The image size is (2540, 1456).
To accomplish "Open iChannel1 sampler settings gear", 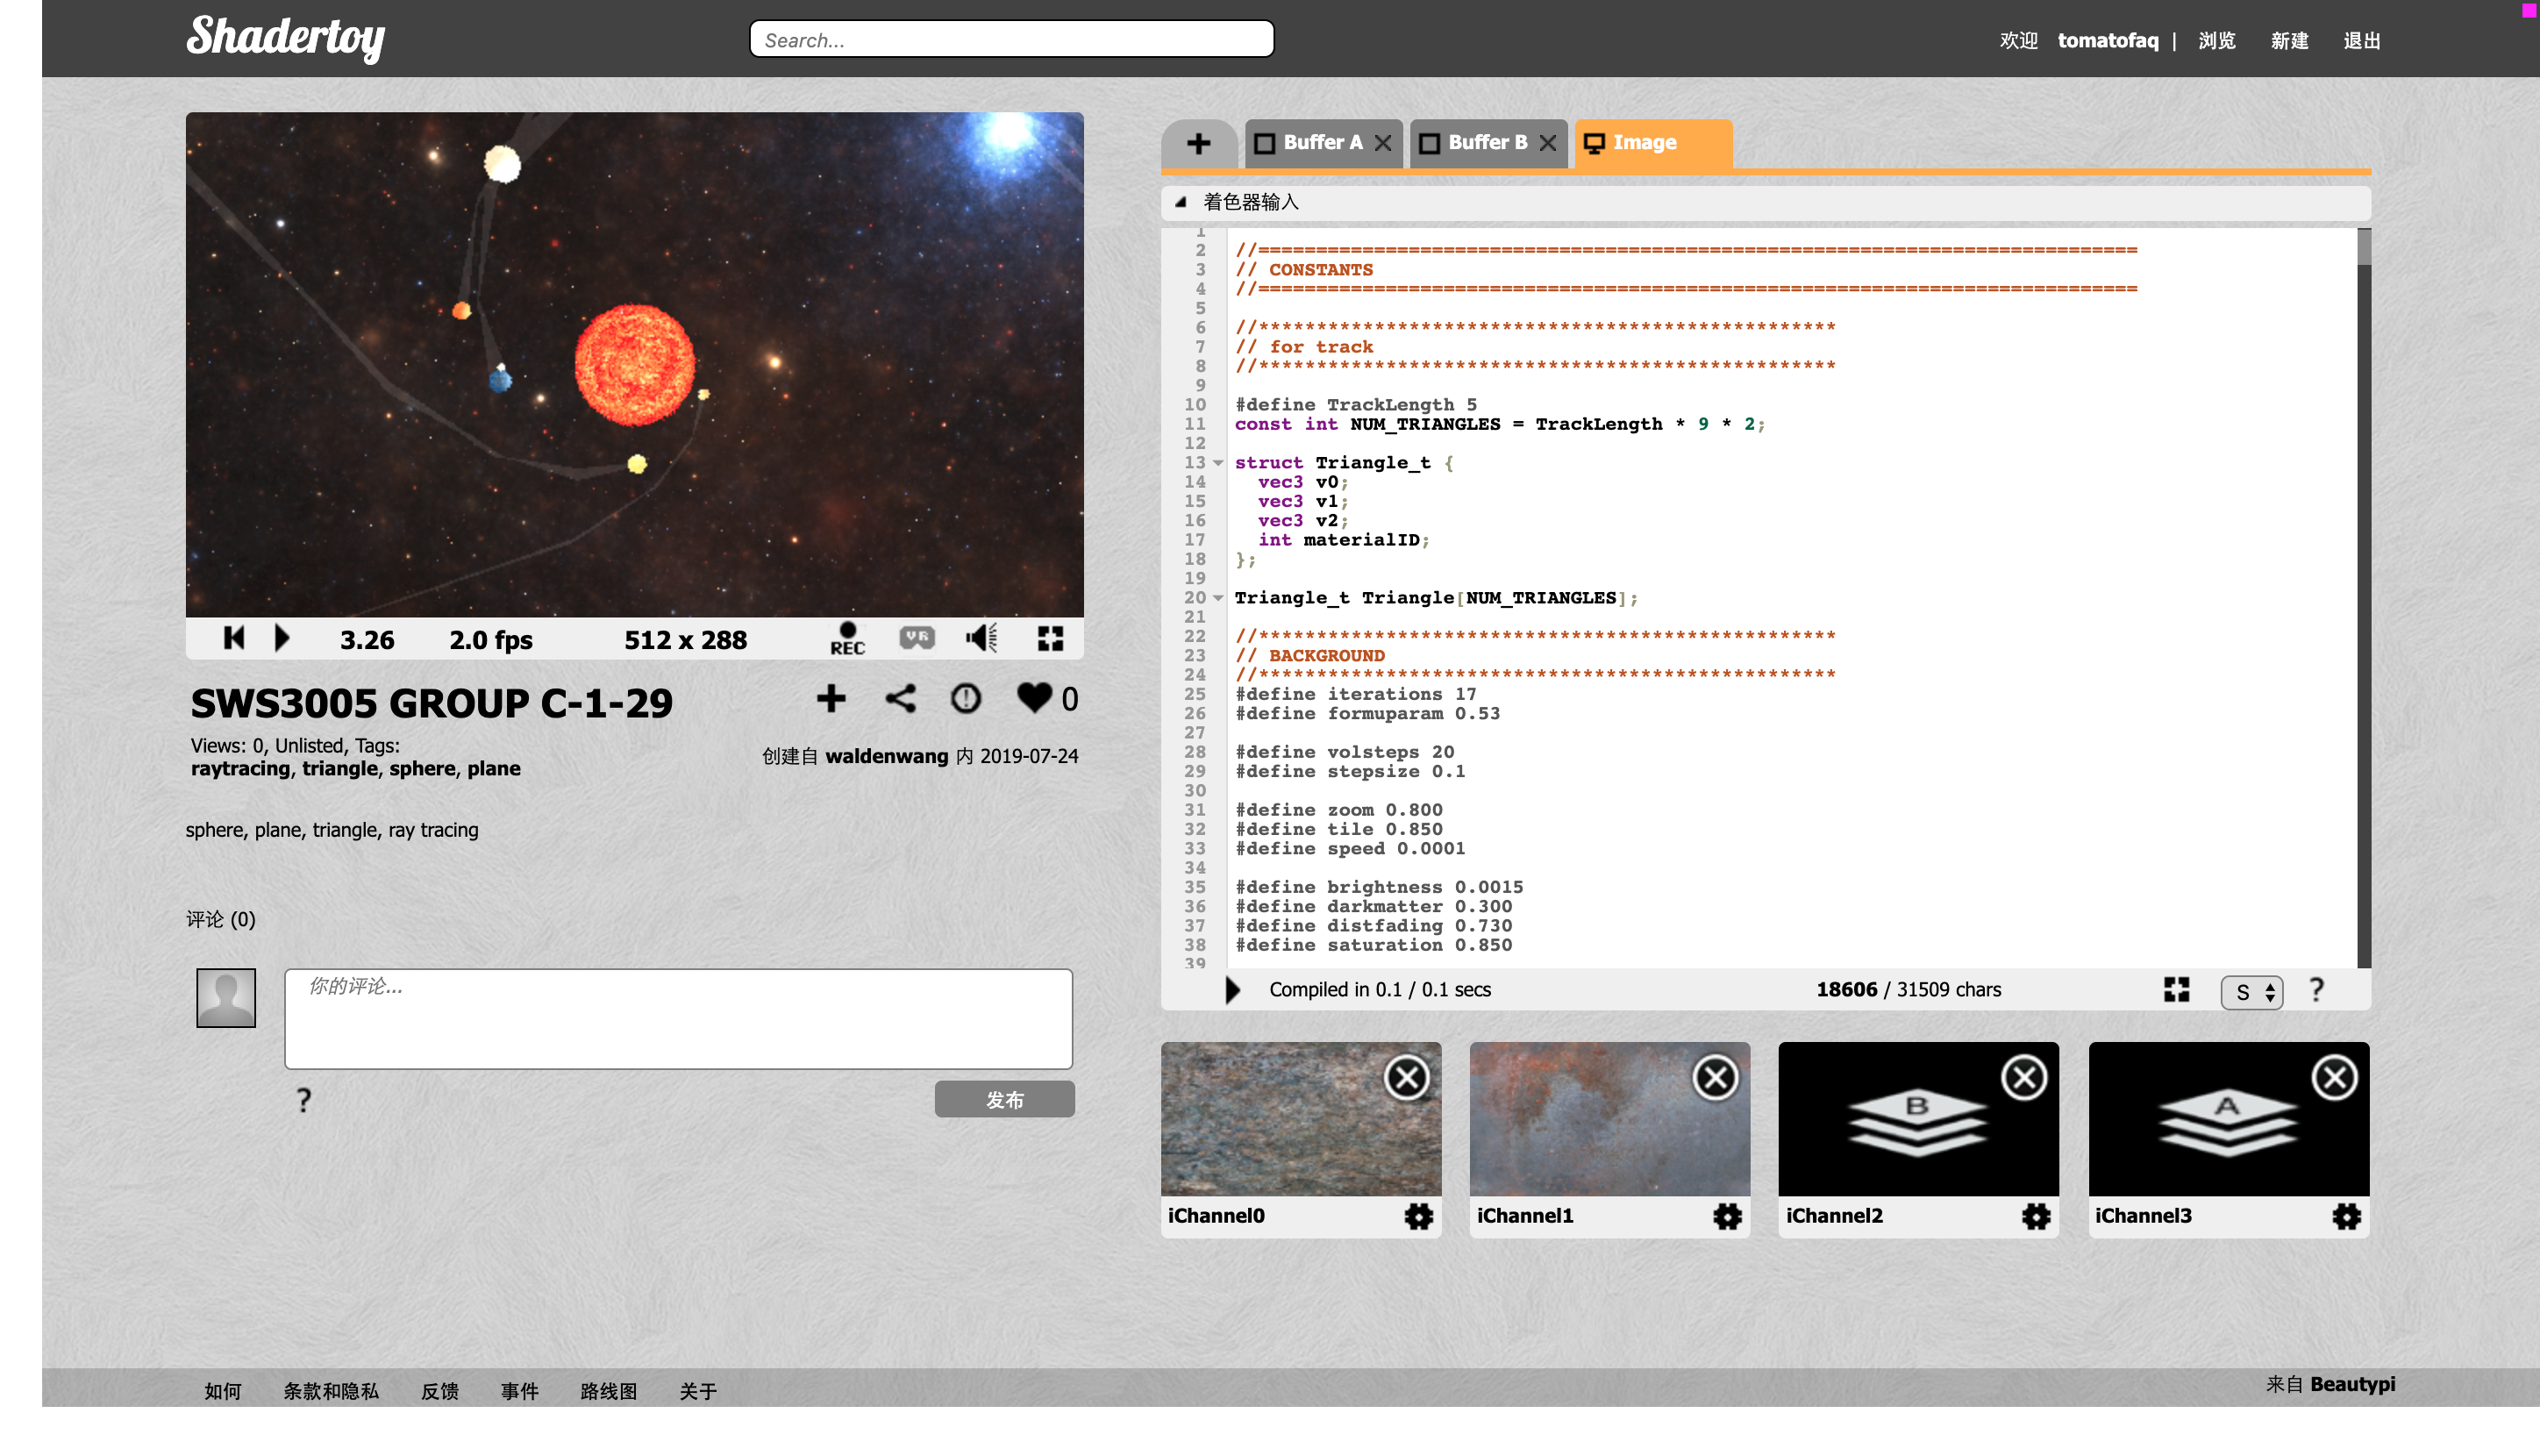I will pyautogui.click(x=1727, y=1216).
